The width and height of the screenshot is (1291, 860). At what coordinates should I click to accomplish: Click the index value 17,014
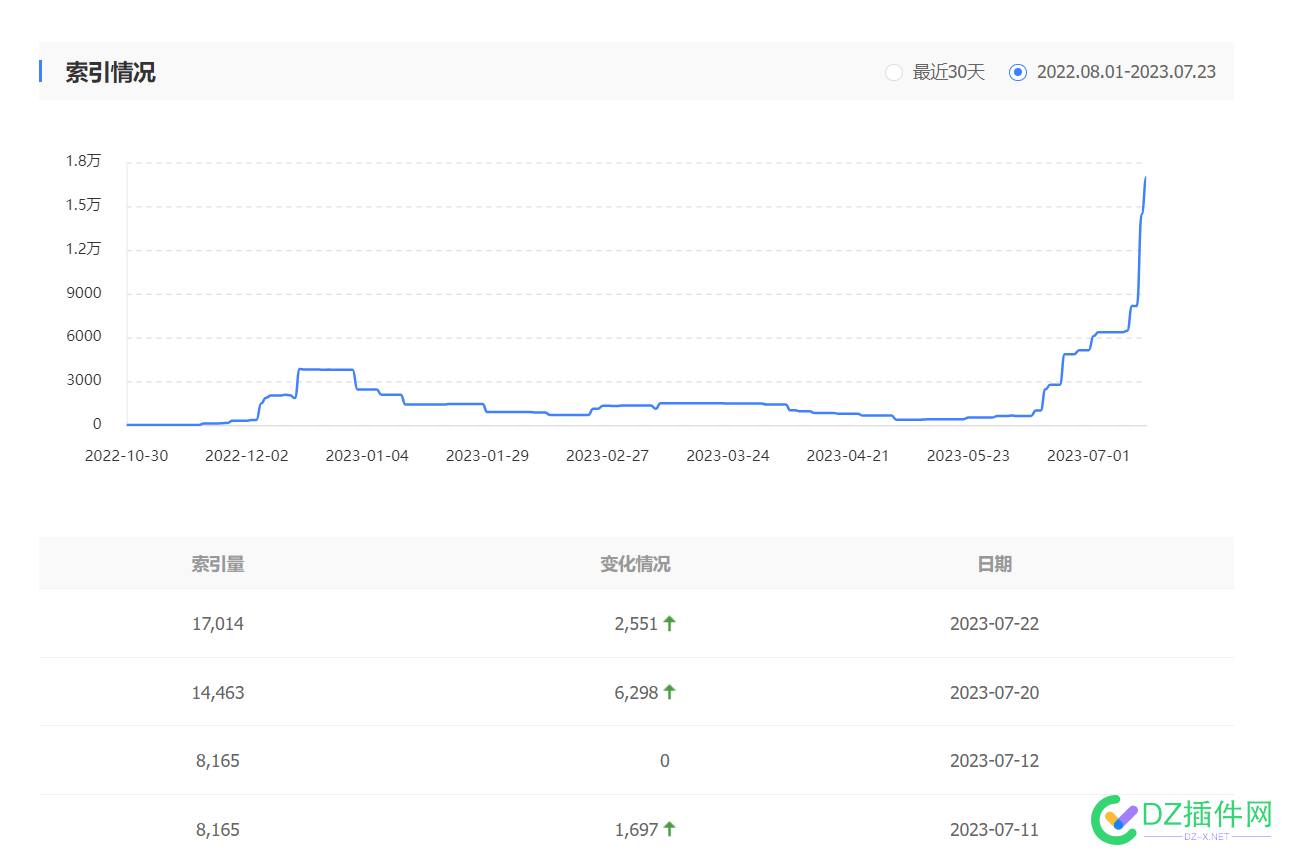[x=218, y=624]
